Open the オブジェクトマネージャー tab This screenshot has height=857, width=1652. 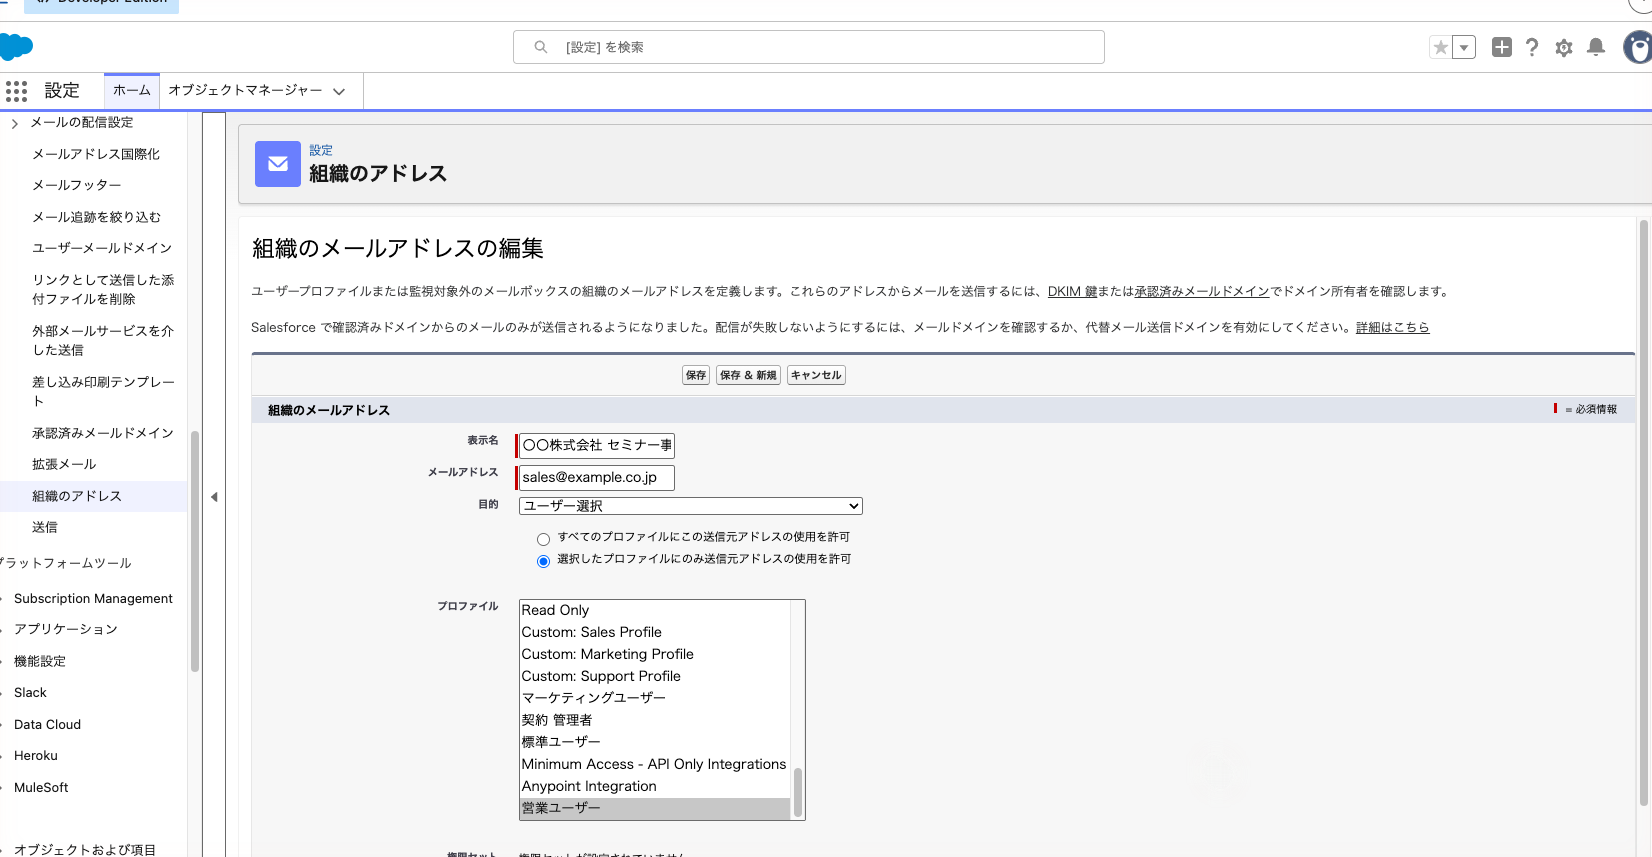[245, 90]
